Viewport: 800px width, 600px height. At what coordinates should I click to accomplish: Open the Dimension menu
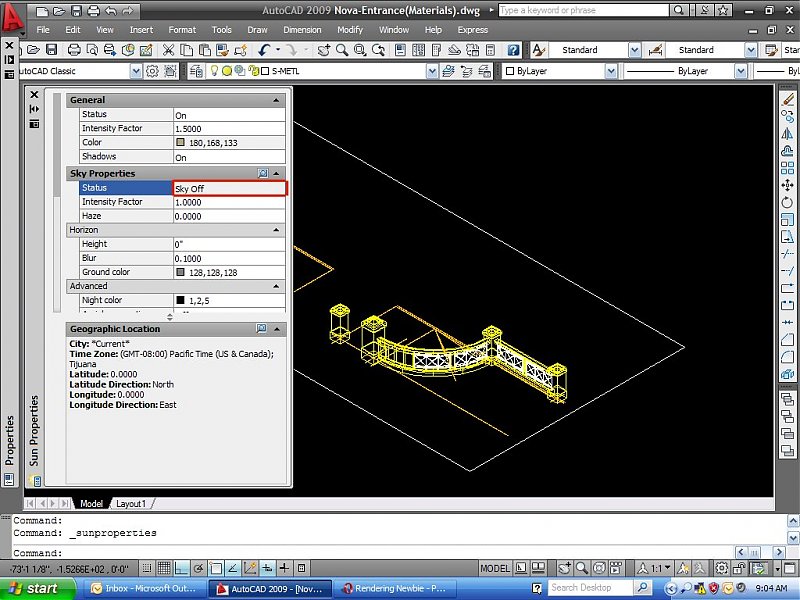[302, 30]
